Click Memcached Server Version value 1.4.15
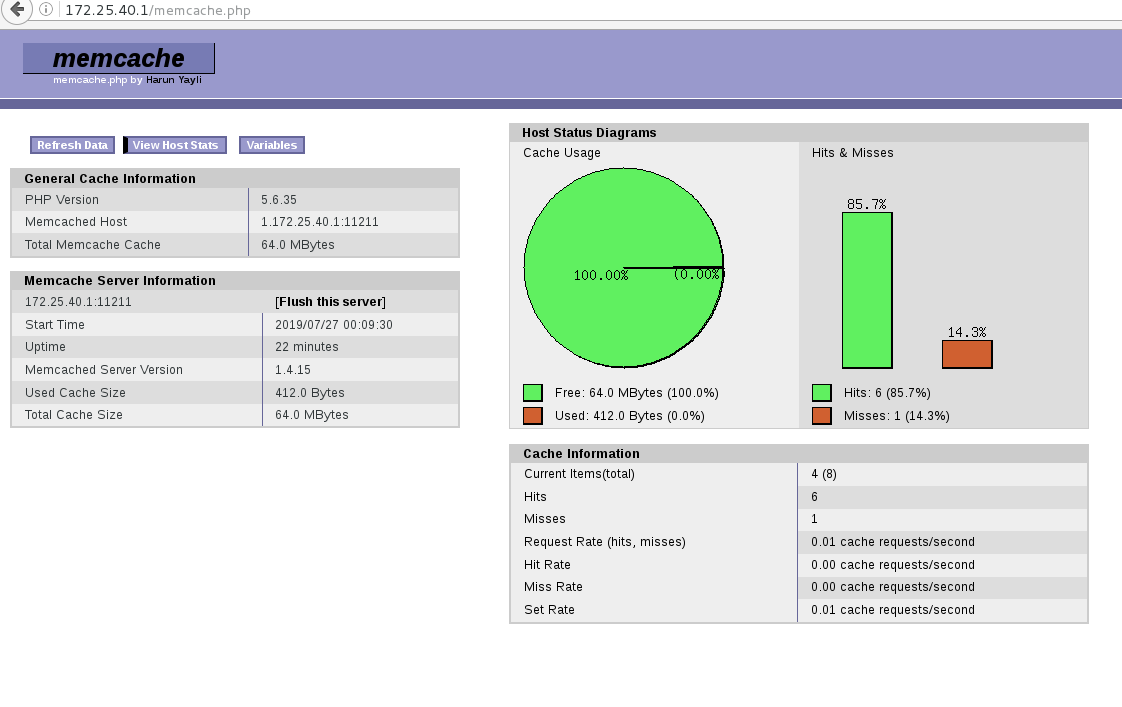Image resolution: width=1122 pixels, height=707 pixels. click(293, 370)
